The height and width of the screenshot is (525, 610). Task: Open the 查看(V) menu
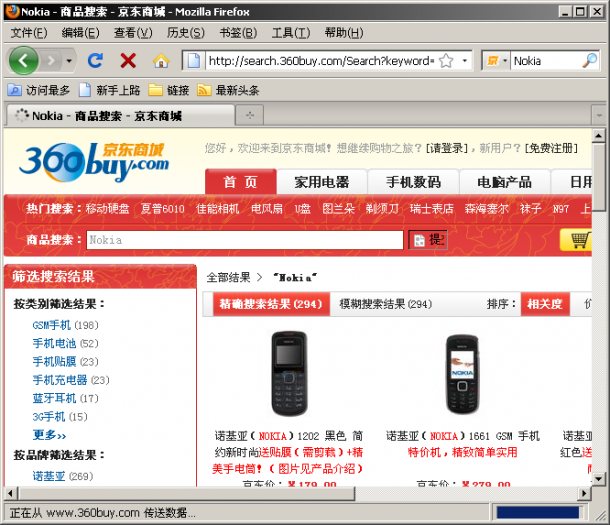133,33
